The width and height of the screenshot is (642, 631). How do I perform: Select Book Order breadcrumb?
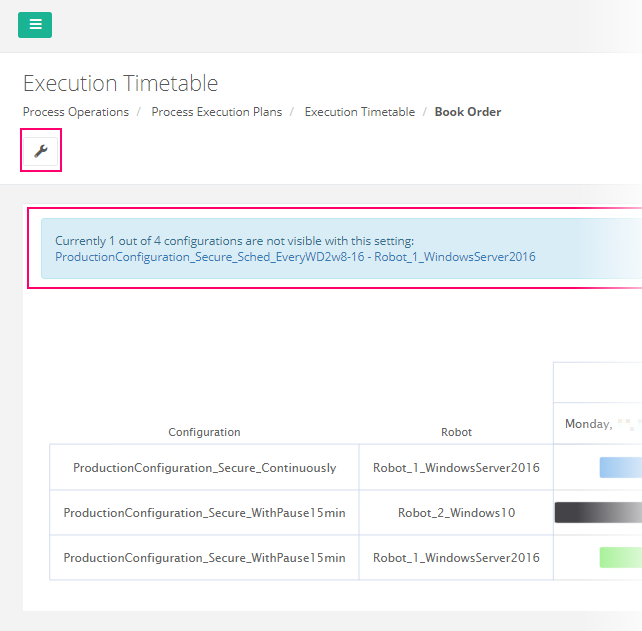coord(468,112)
